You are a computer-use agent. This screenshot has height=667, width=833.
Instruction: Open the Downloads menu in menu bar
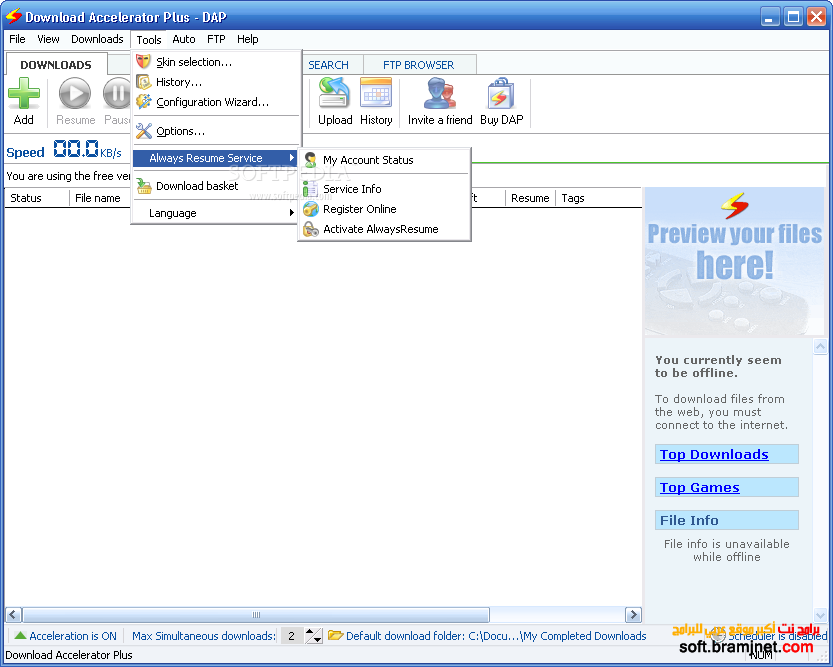(x=97, y=39)
